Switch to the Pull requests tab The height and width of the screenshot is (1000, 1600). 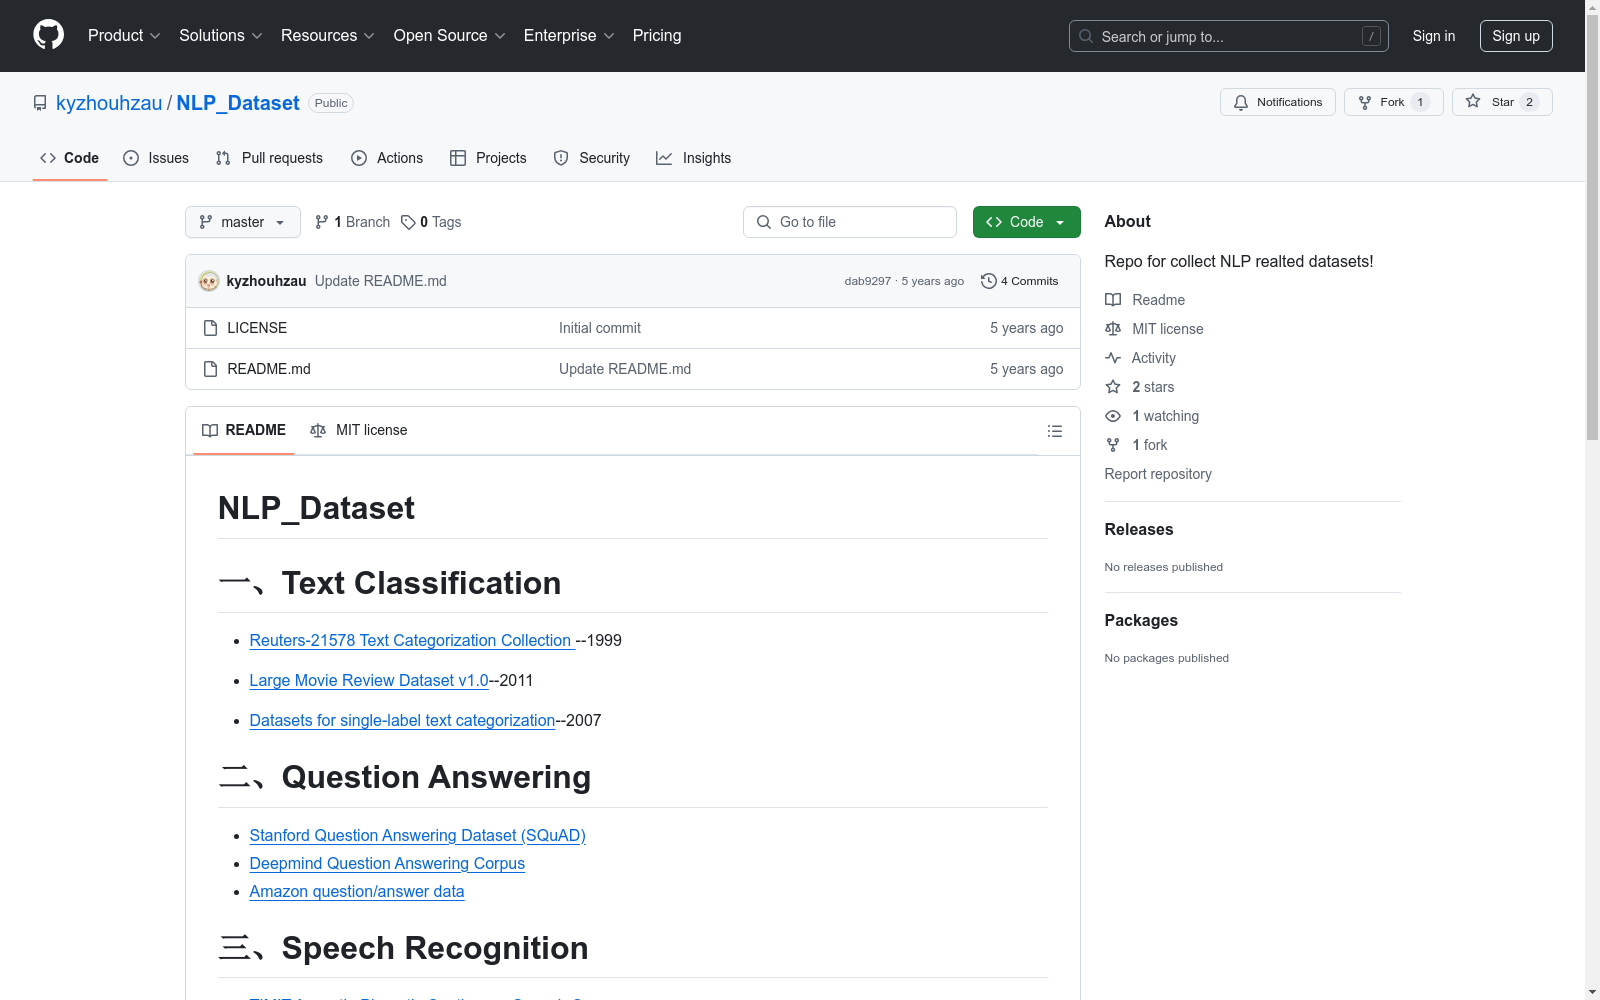(x=269, y=158)
